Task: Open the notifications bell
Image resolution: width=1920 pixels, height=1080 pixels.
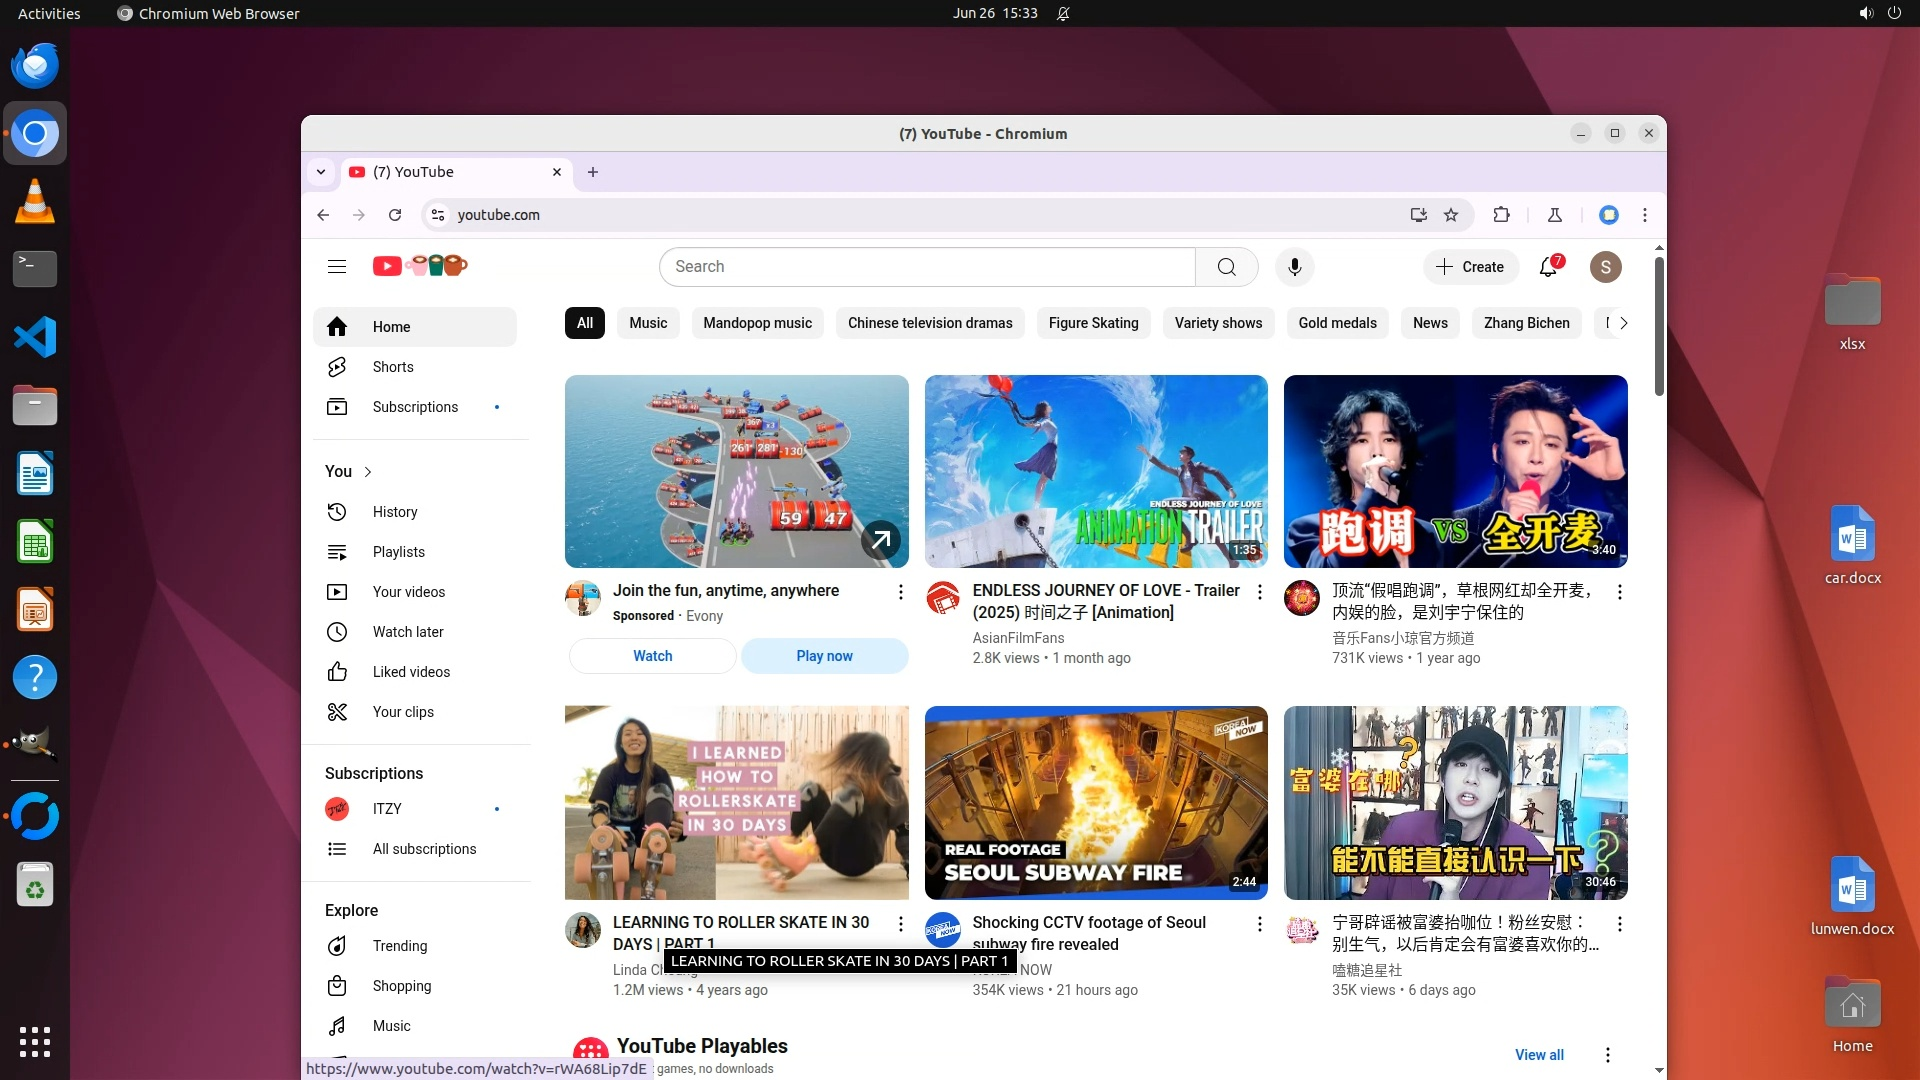Action: 1548,267
